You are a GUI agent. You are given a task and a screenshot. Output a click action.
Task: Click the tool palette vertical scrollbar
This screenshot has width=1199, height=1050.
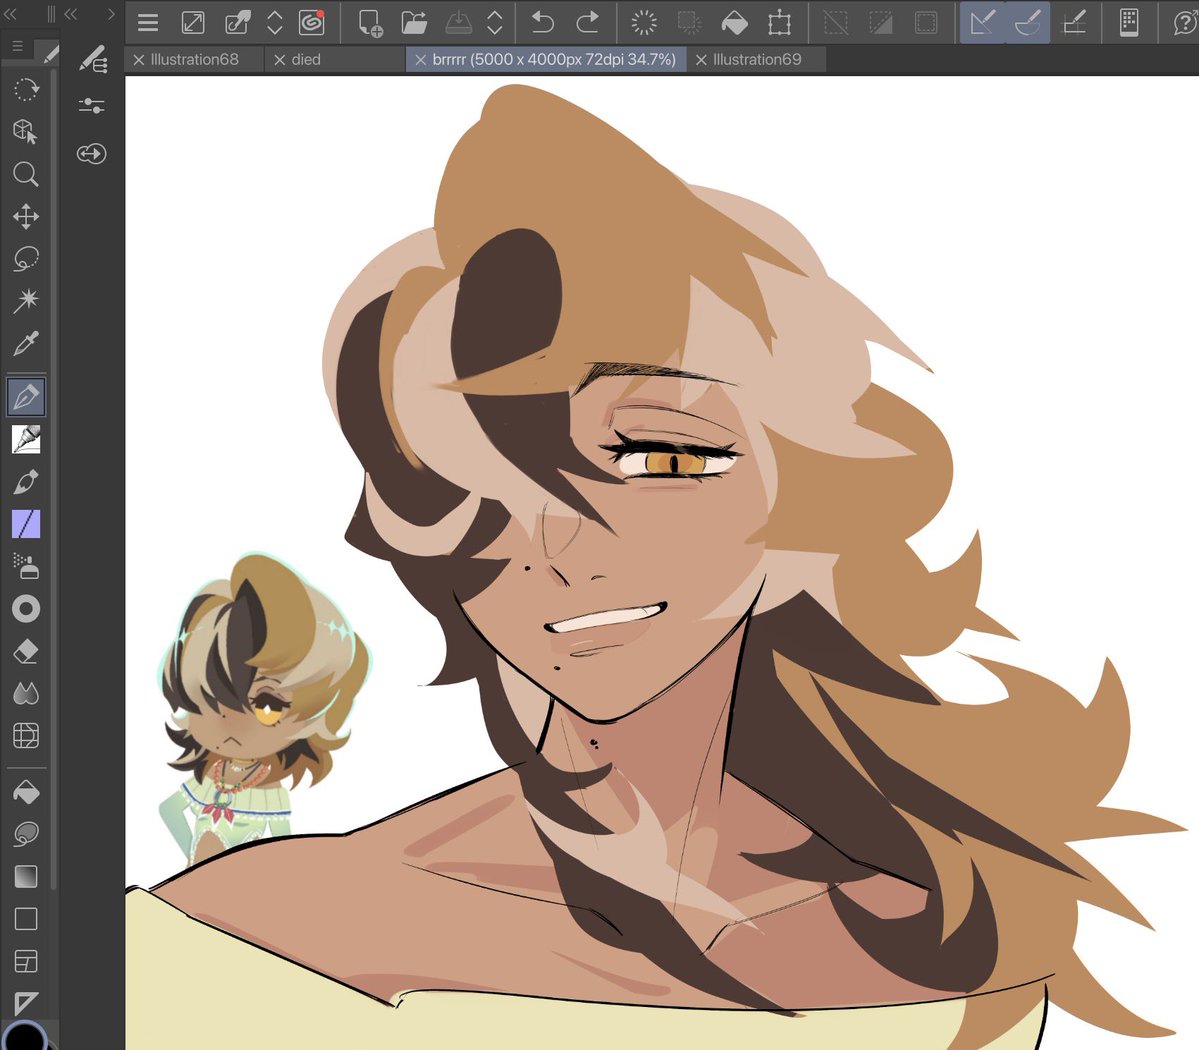click(53, 479)
